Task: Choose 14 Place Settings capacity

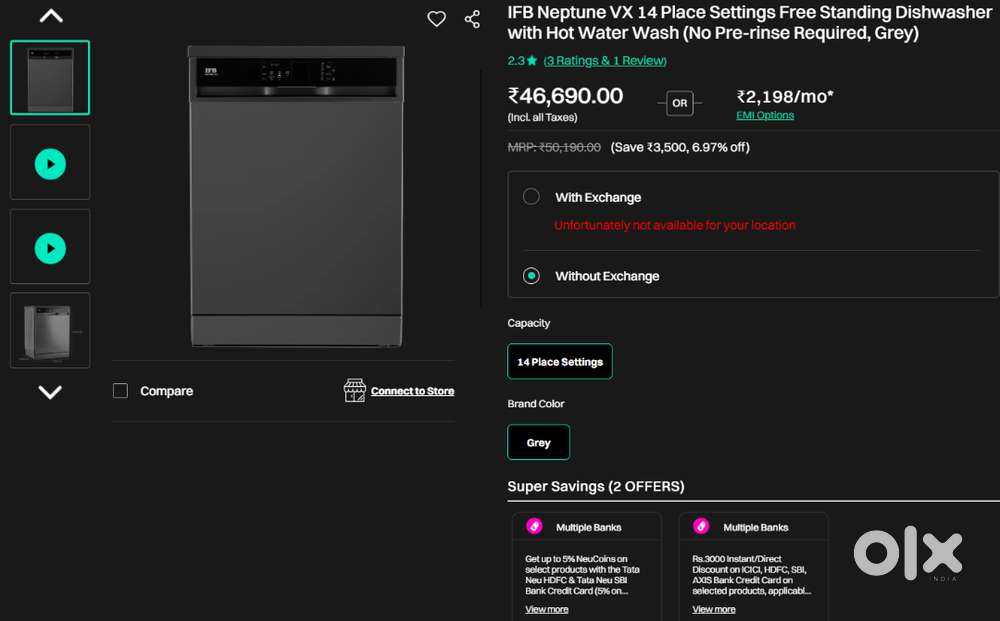Action: click(560, 362)
